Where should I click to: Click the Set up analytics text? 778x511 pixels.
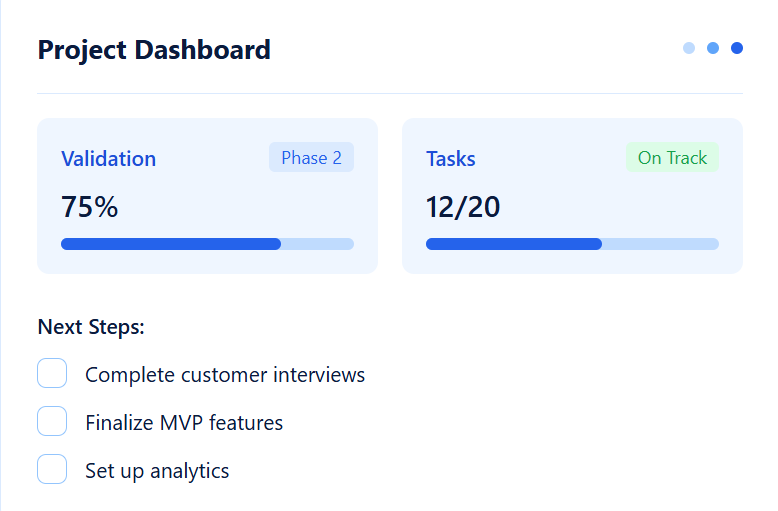point(157,470)
